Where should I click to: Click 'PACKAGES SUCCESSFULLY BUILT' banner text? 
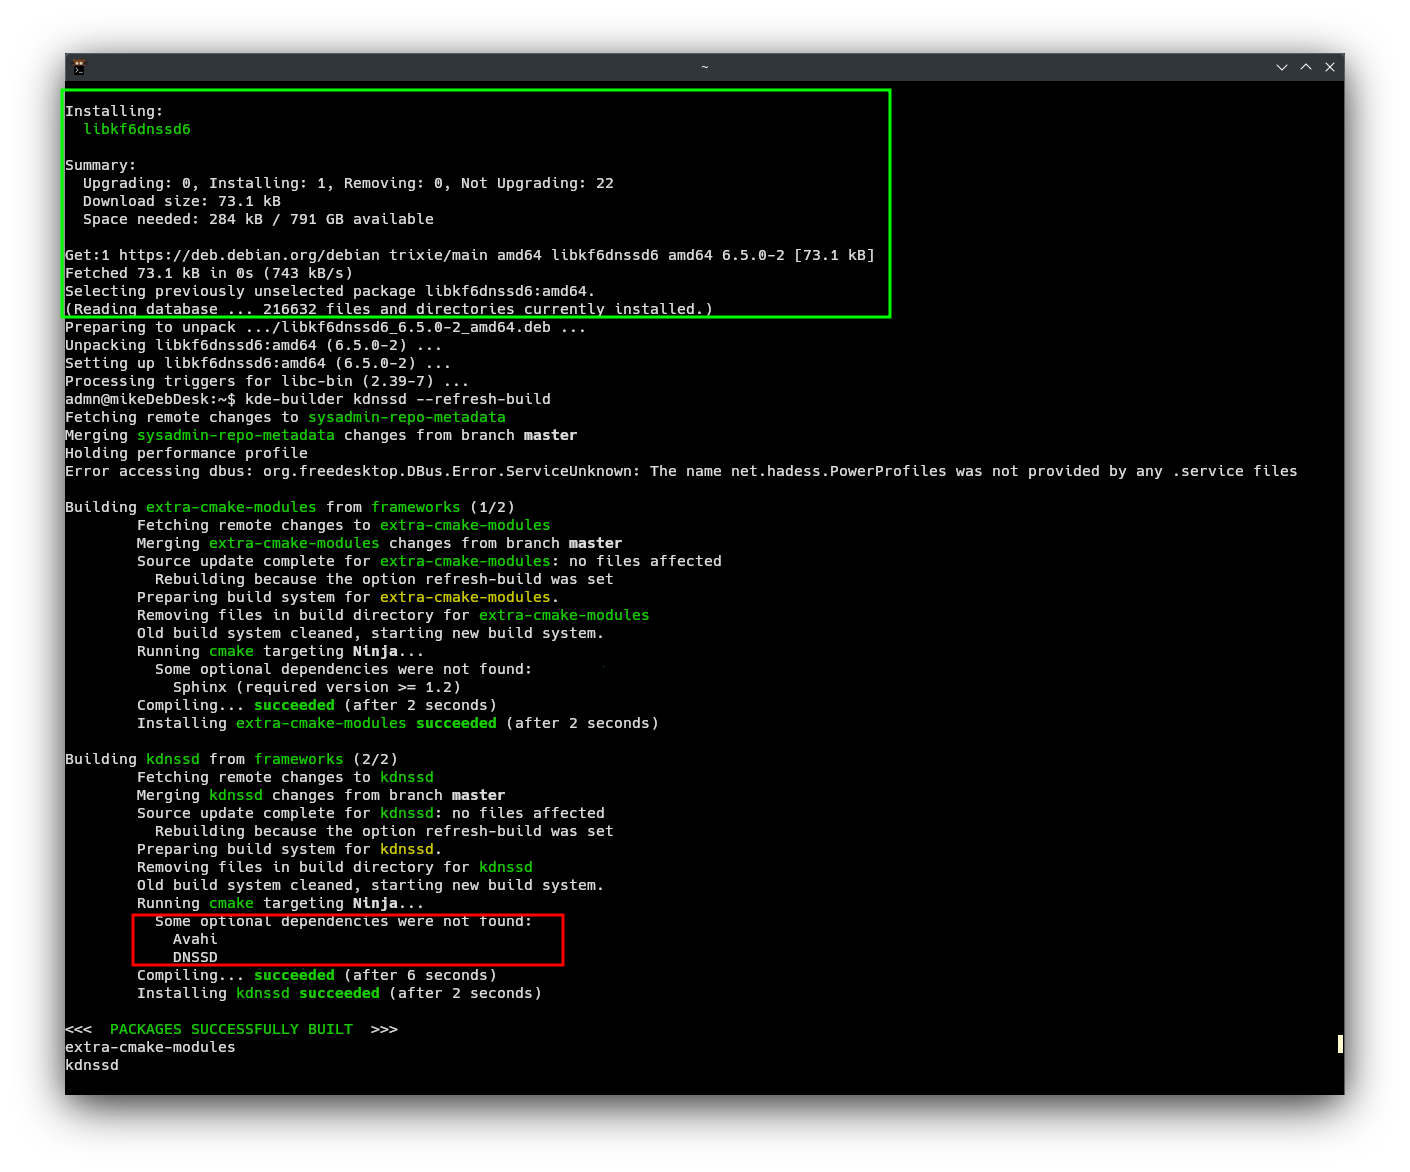pyautogui.click(x=231, y=1029)
